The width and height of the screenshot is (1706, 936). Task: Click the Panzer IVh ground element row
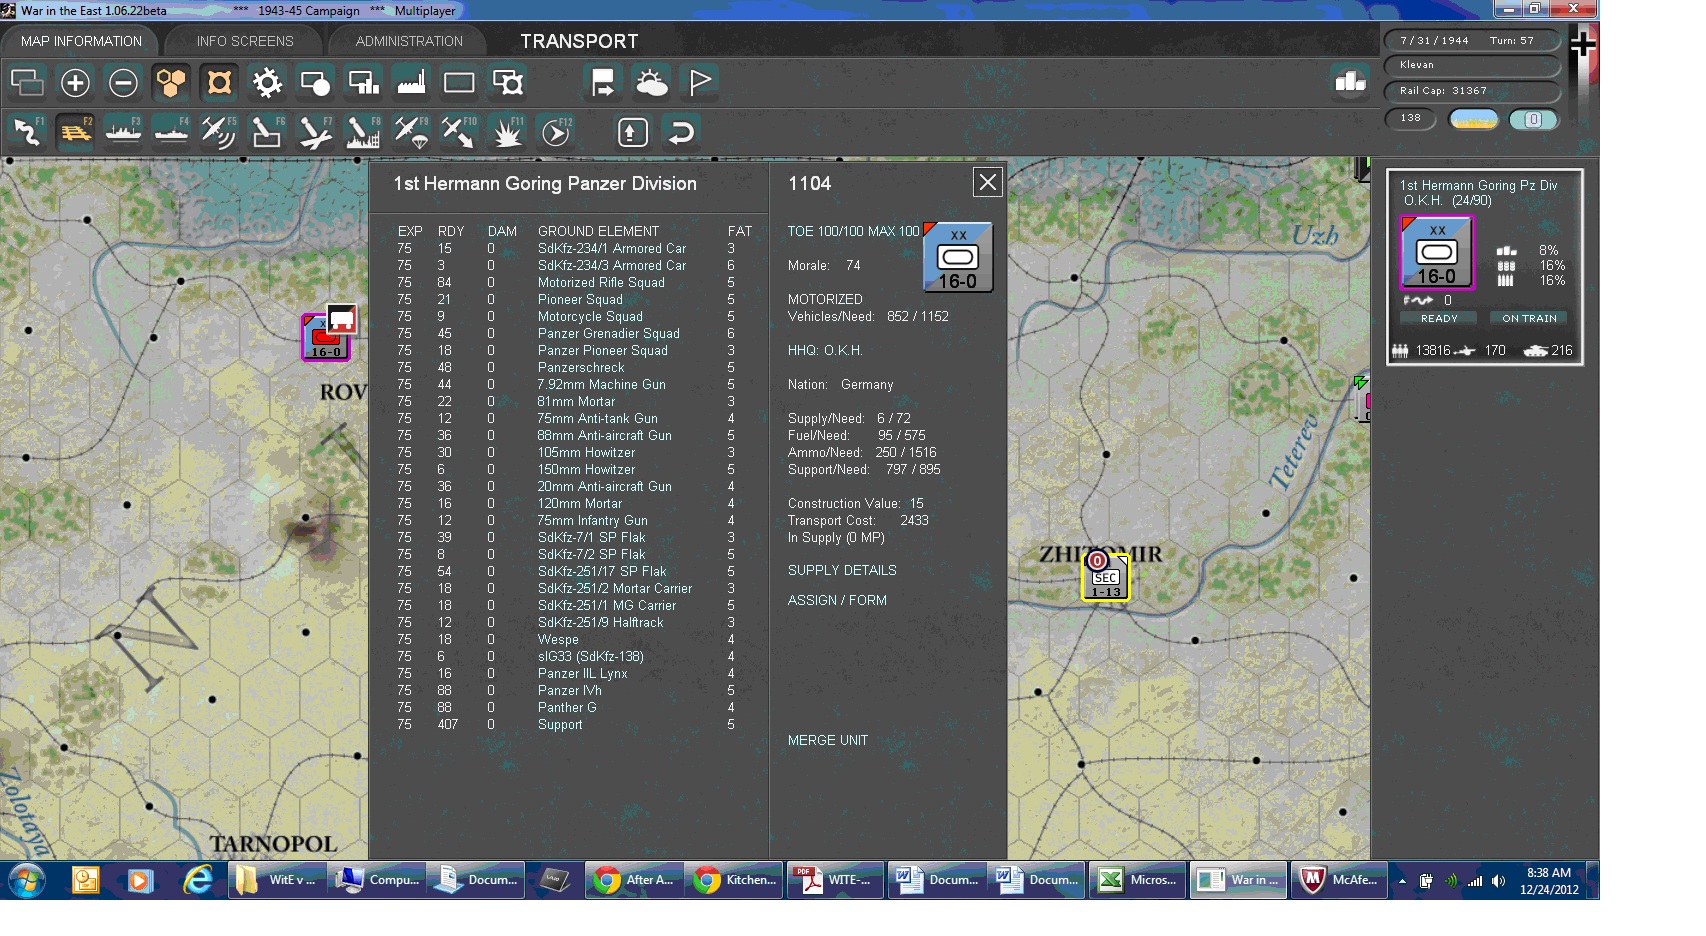pyautogui.click(x=566, y=690)
